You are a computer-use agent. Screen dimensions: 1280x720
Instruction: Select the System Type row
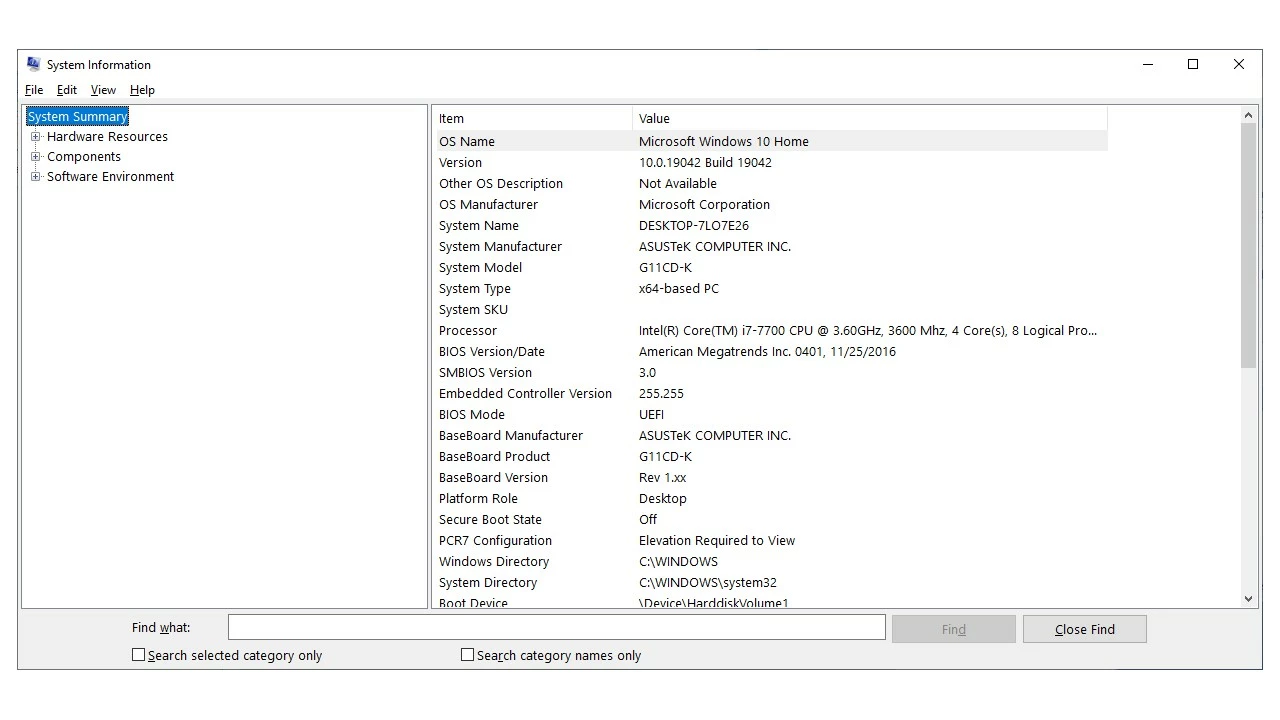point(771,288)
